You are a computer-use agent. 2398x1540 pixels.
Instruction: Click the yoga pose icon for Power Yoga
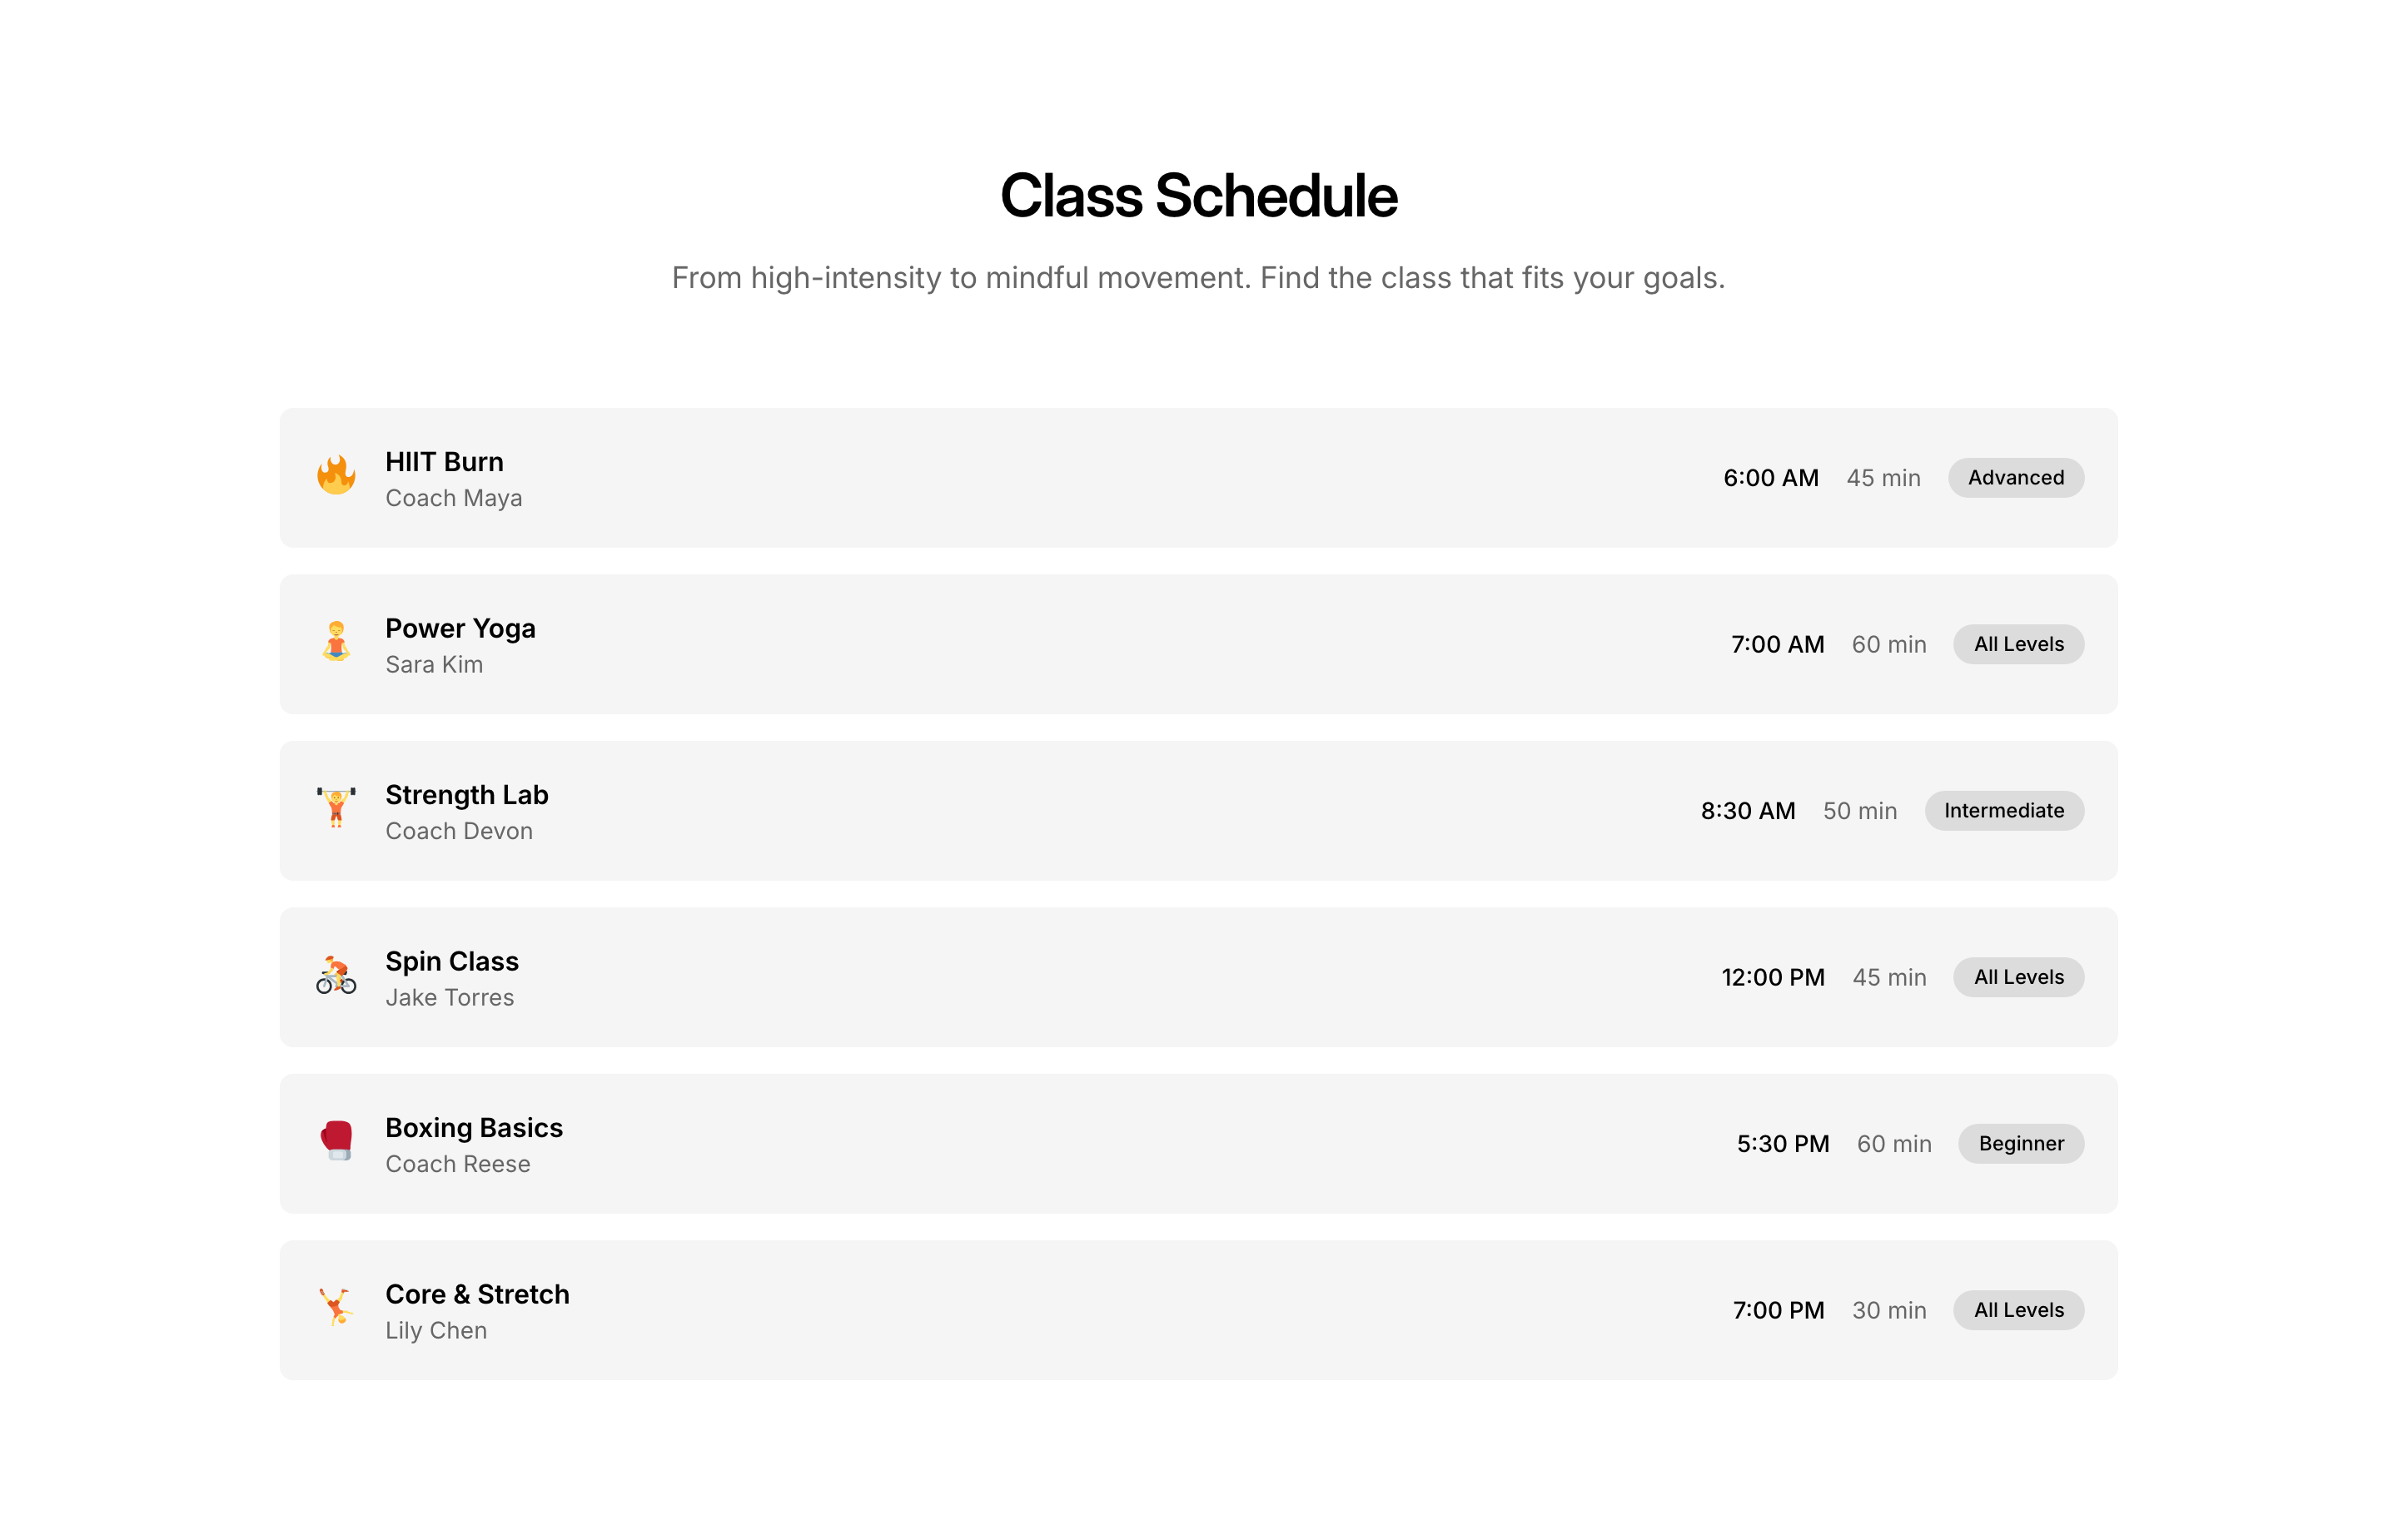click(x=336, y=643)
